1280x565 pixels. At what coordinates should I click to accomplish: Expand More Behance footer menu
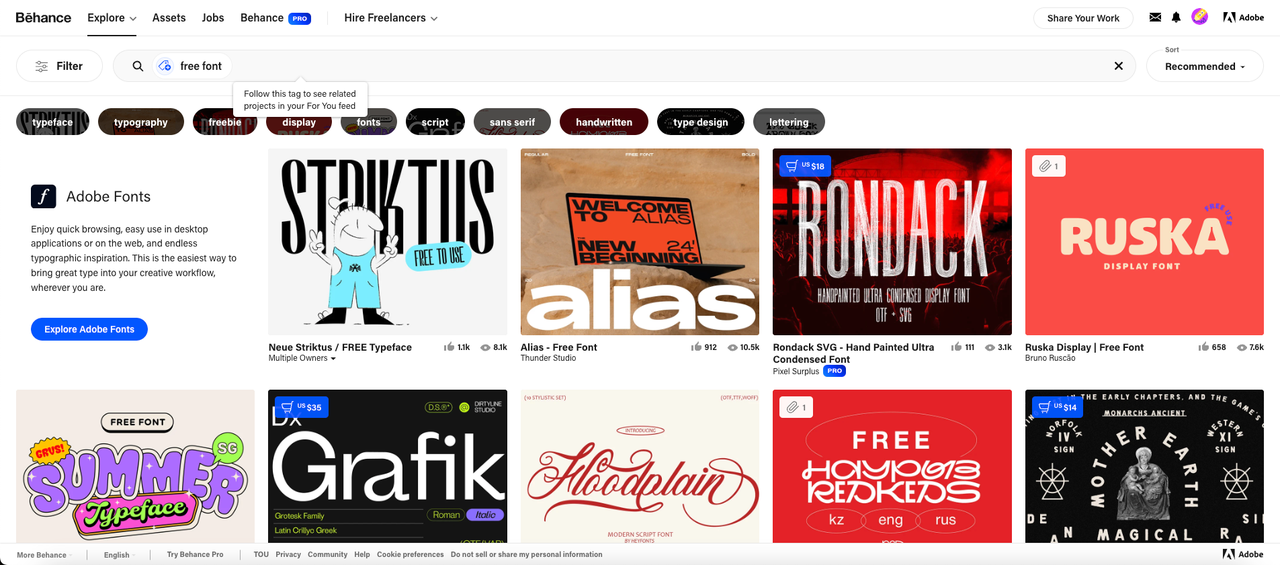click(43, 554)
